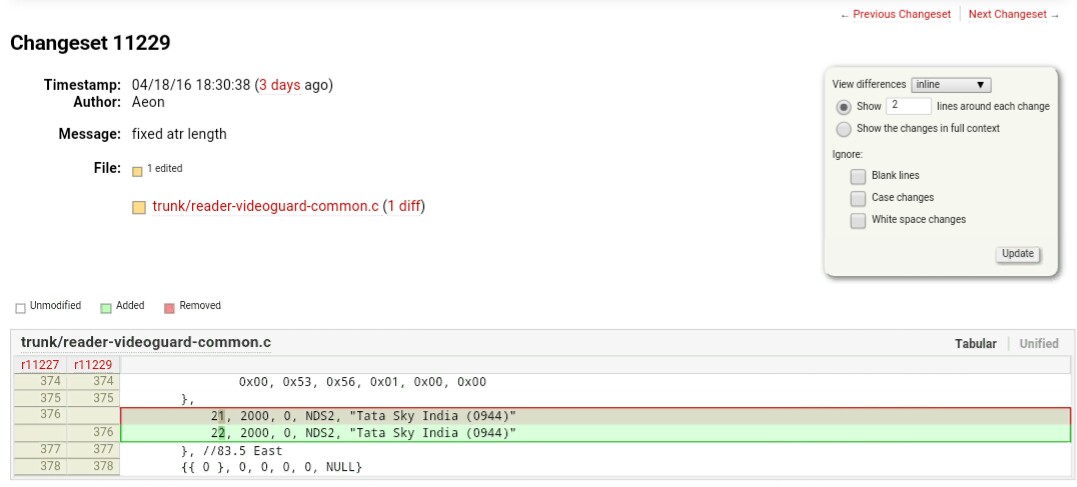Screen dimensions: 1077x487
Task: Enable the Blank lines ignore checkbox
Action: point(858,176)
